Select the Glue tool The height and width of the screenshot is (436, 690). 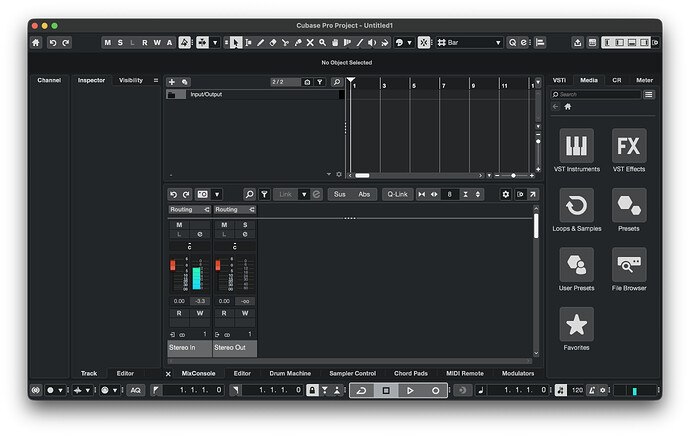tap(298, 43)
